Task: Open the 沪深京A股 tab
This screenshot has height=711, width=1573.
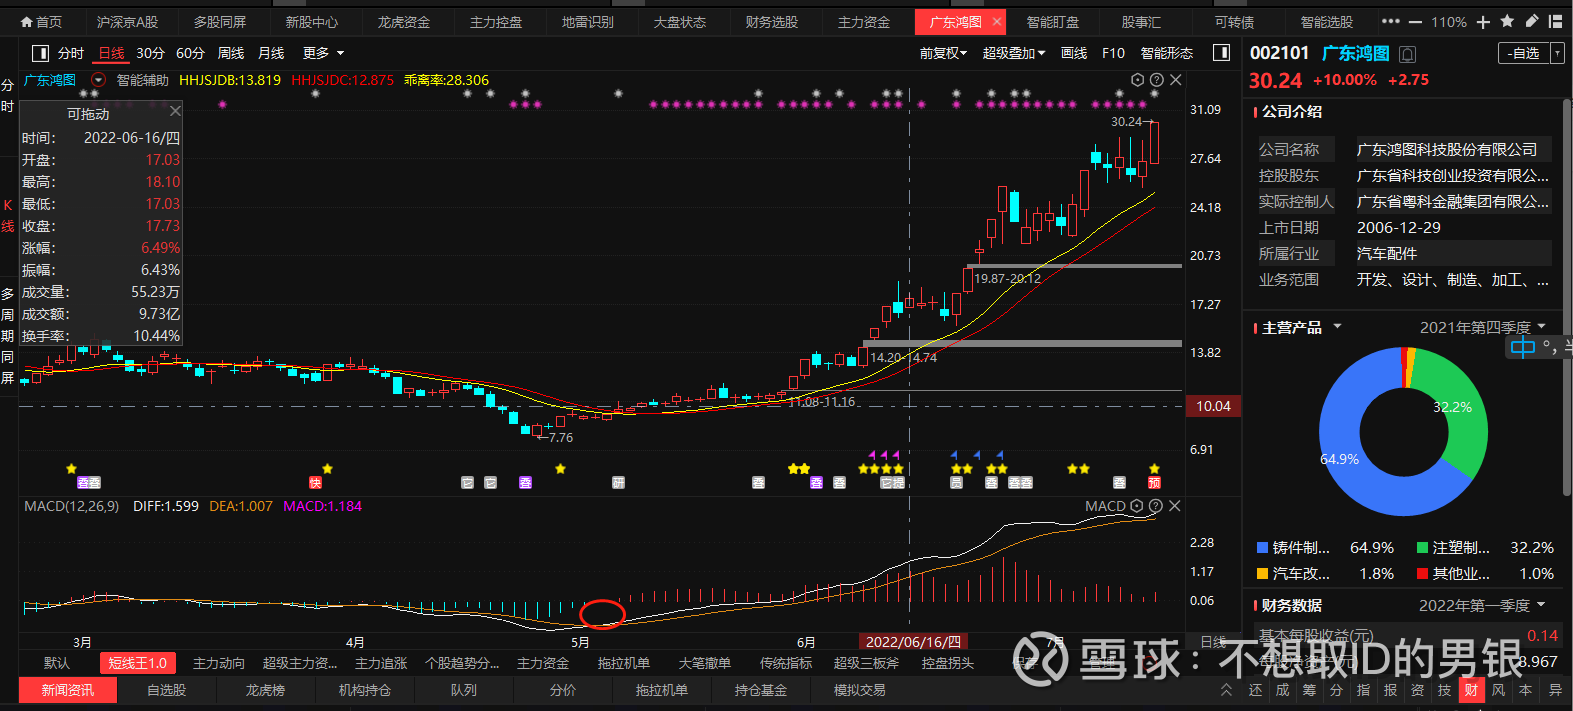Action: (127, 22)
